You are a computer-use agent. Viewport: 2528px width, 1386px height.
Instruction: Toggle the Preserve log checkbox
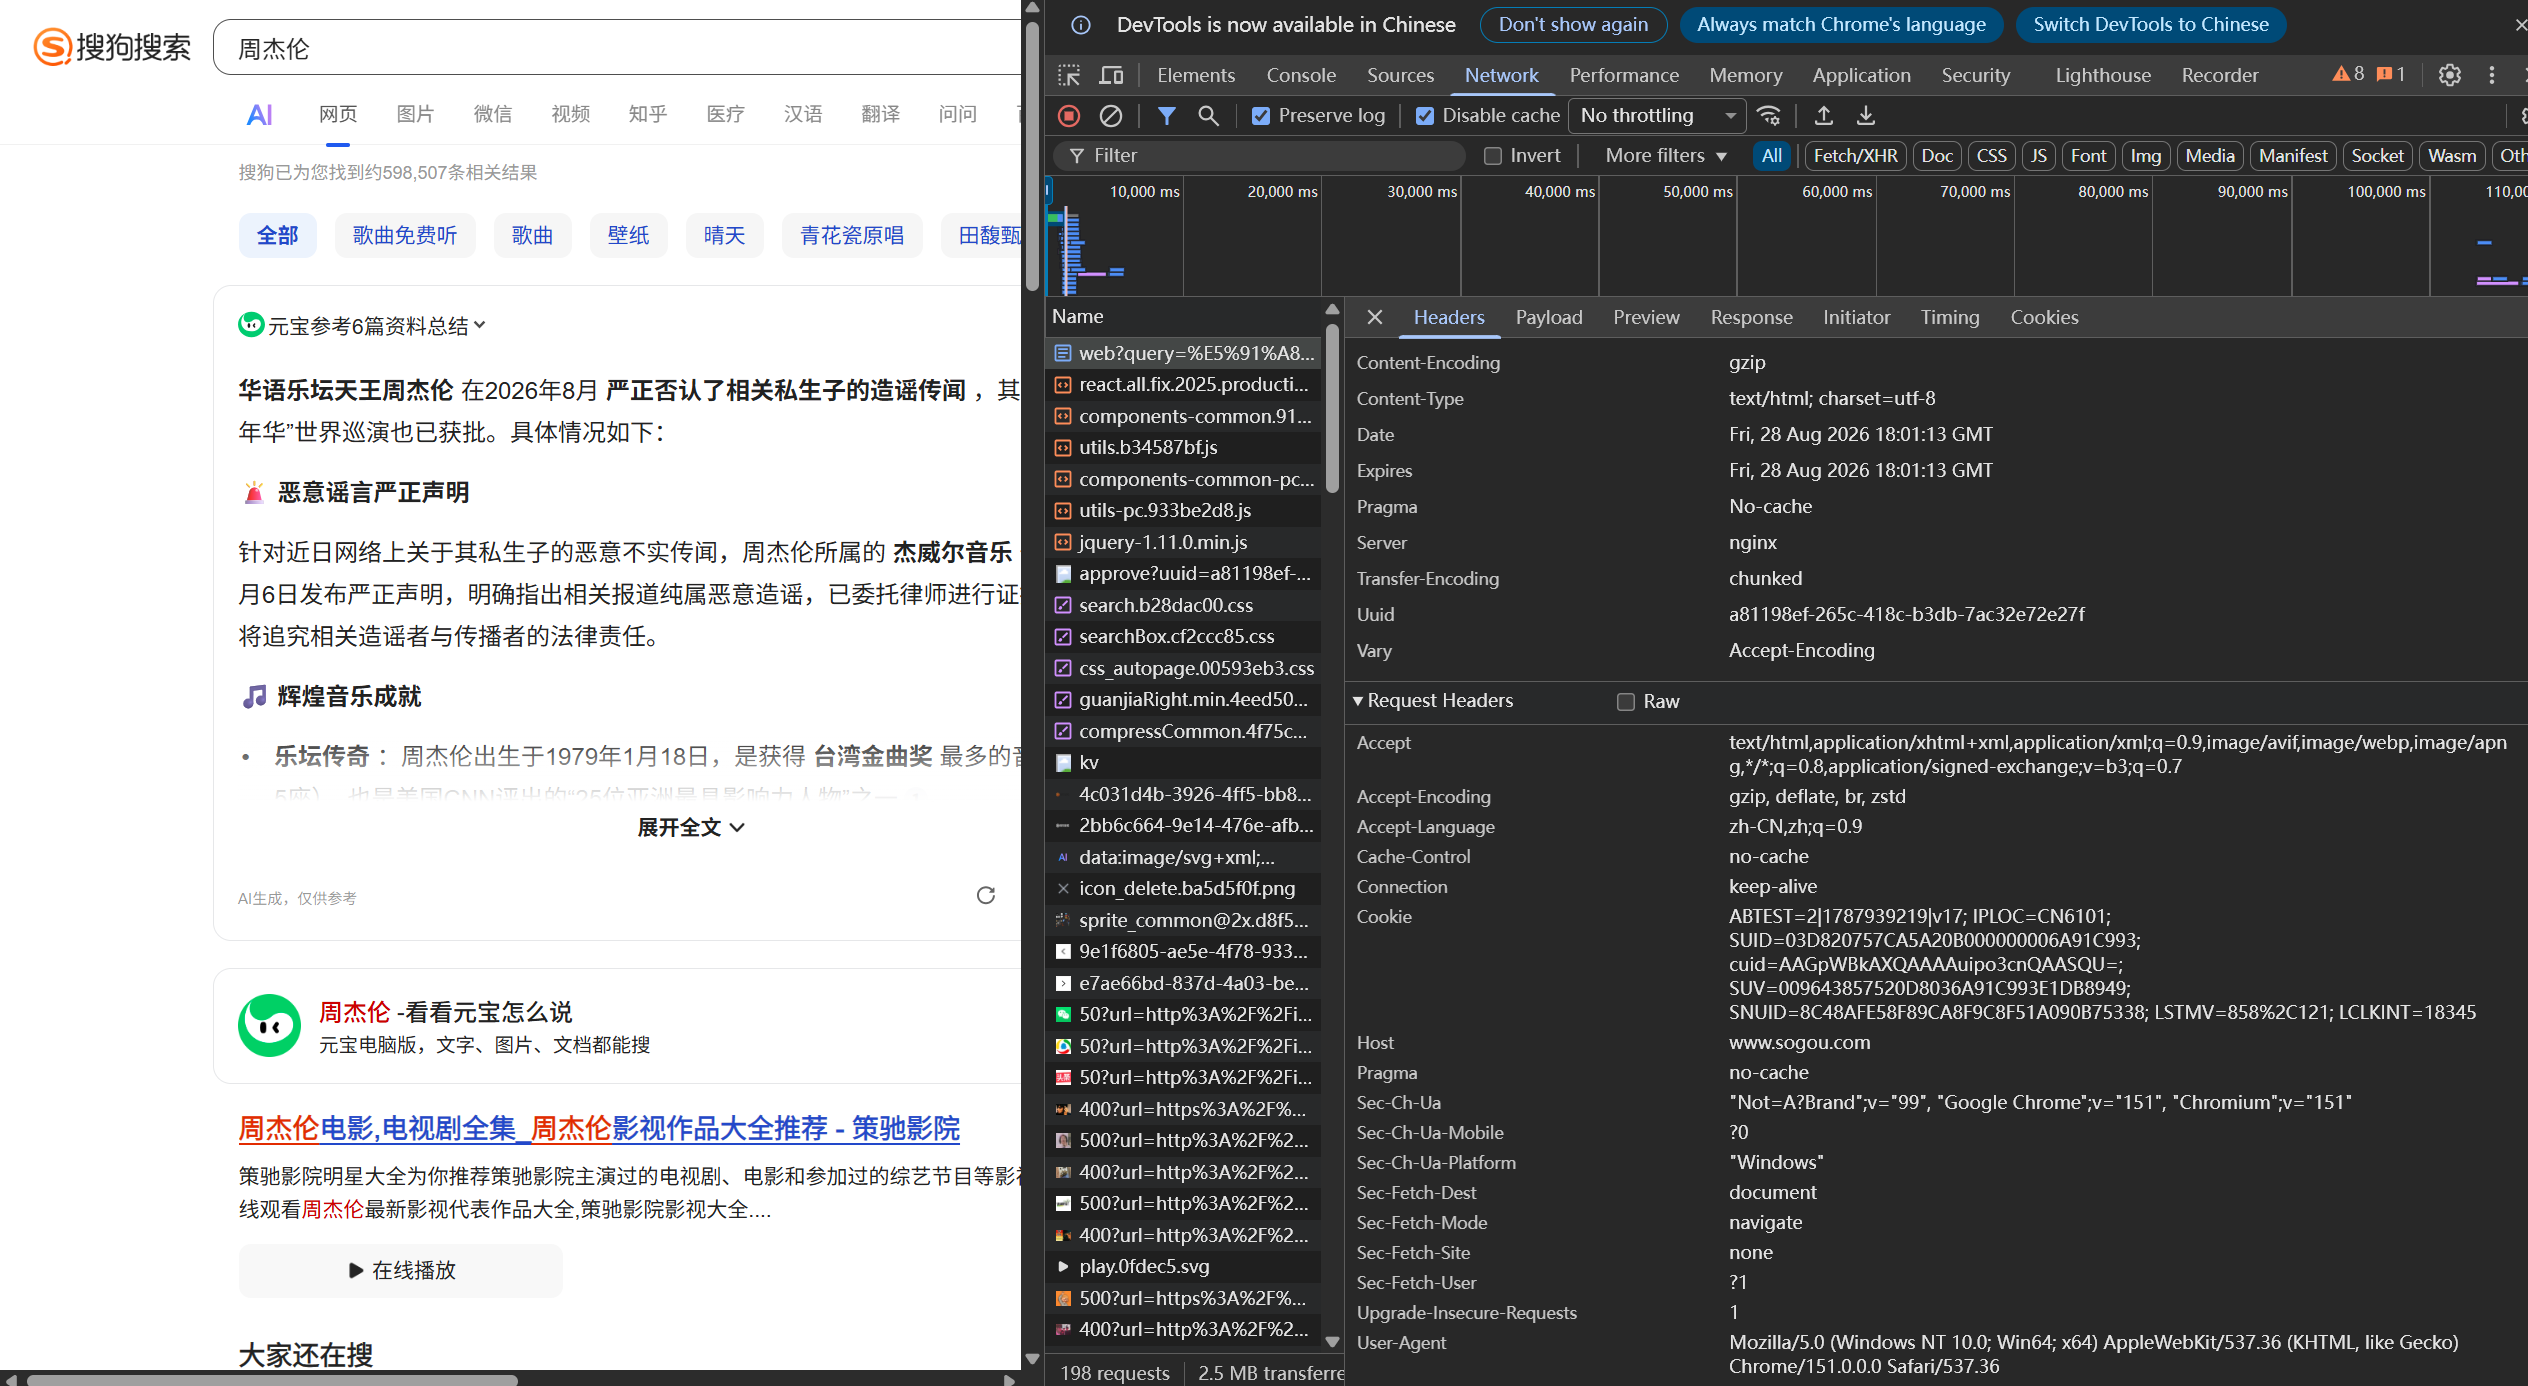tap(1261, 116)
